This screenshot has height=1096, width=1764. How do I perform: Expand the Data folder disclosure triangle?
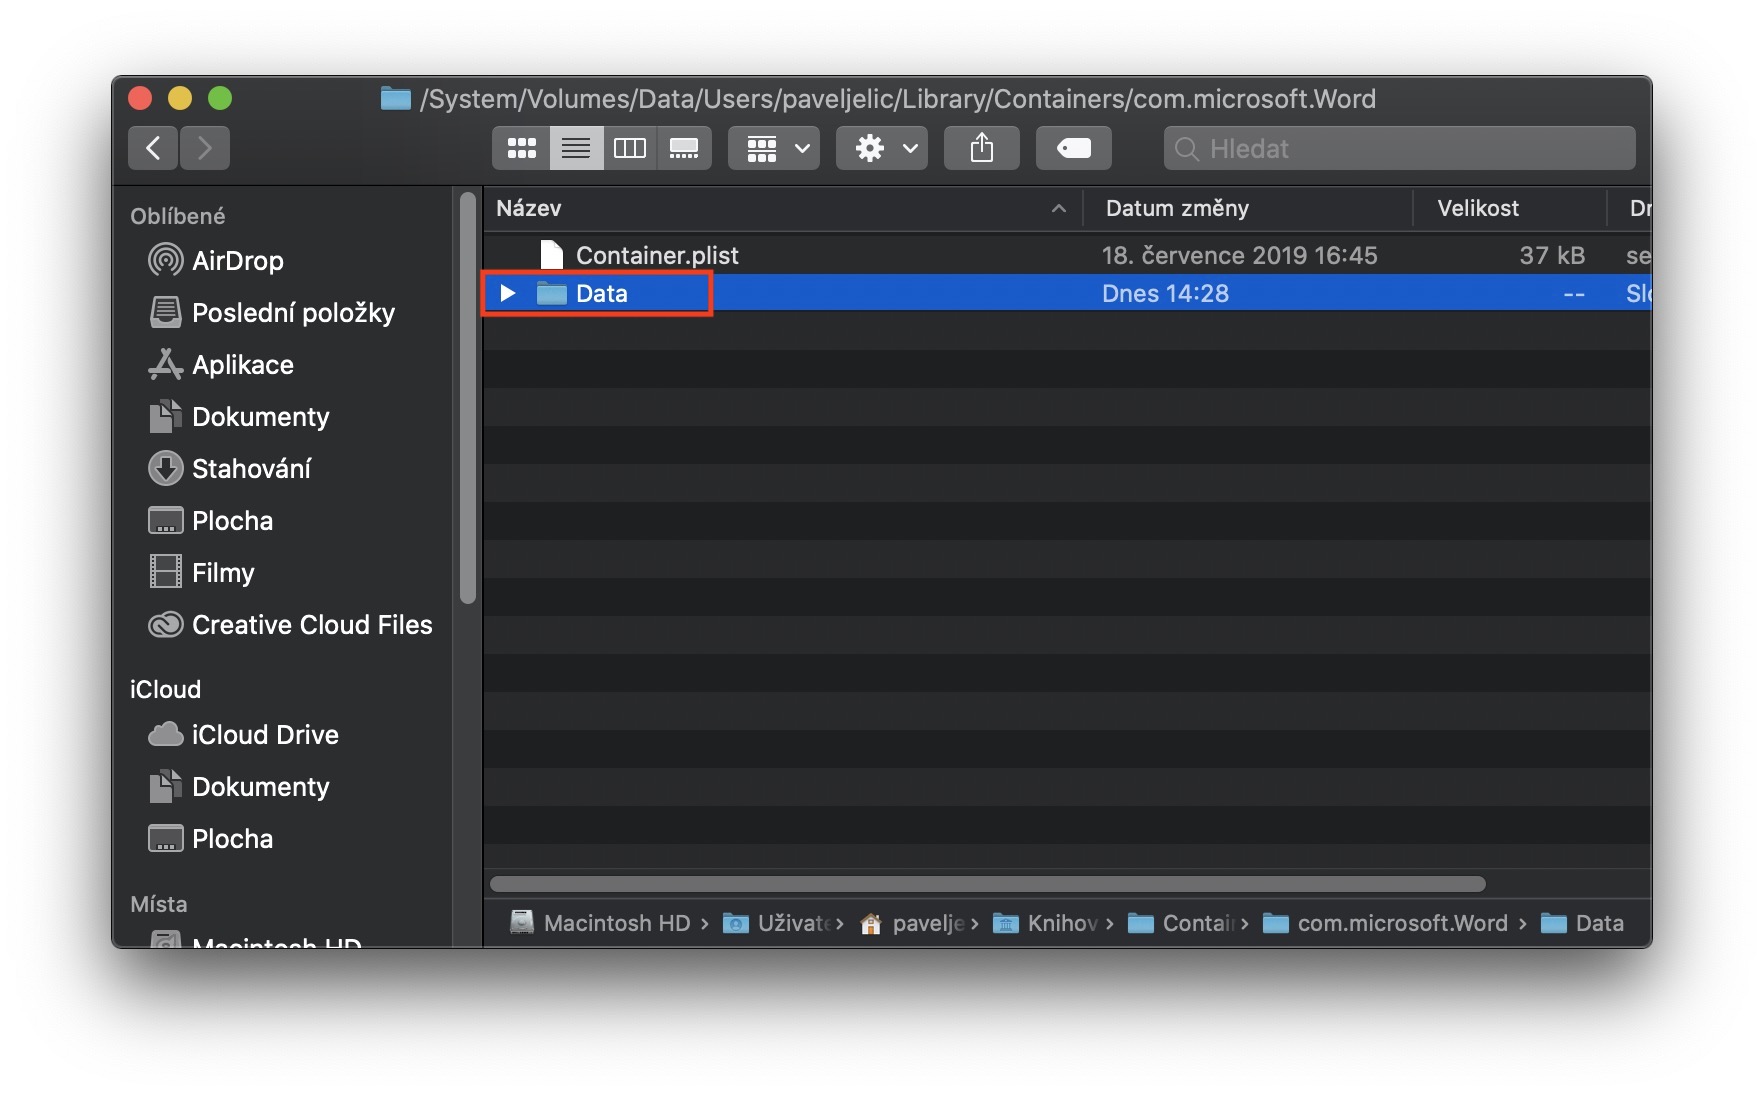507,293
